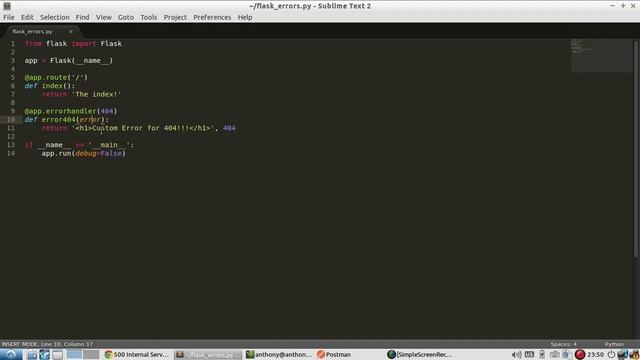Click the tray icon left of clipboard
Screen dimensions: 640x360
point(554,355)
